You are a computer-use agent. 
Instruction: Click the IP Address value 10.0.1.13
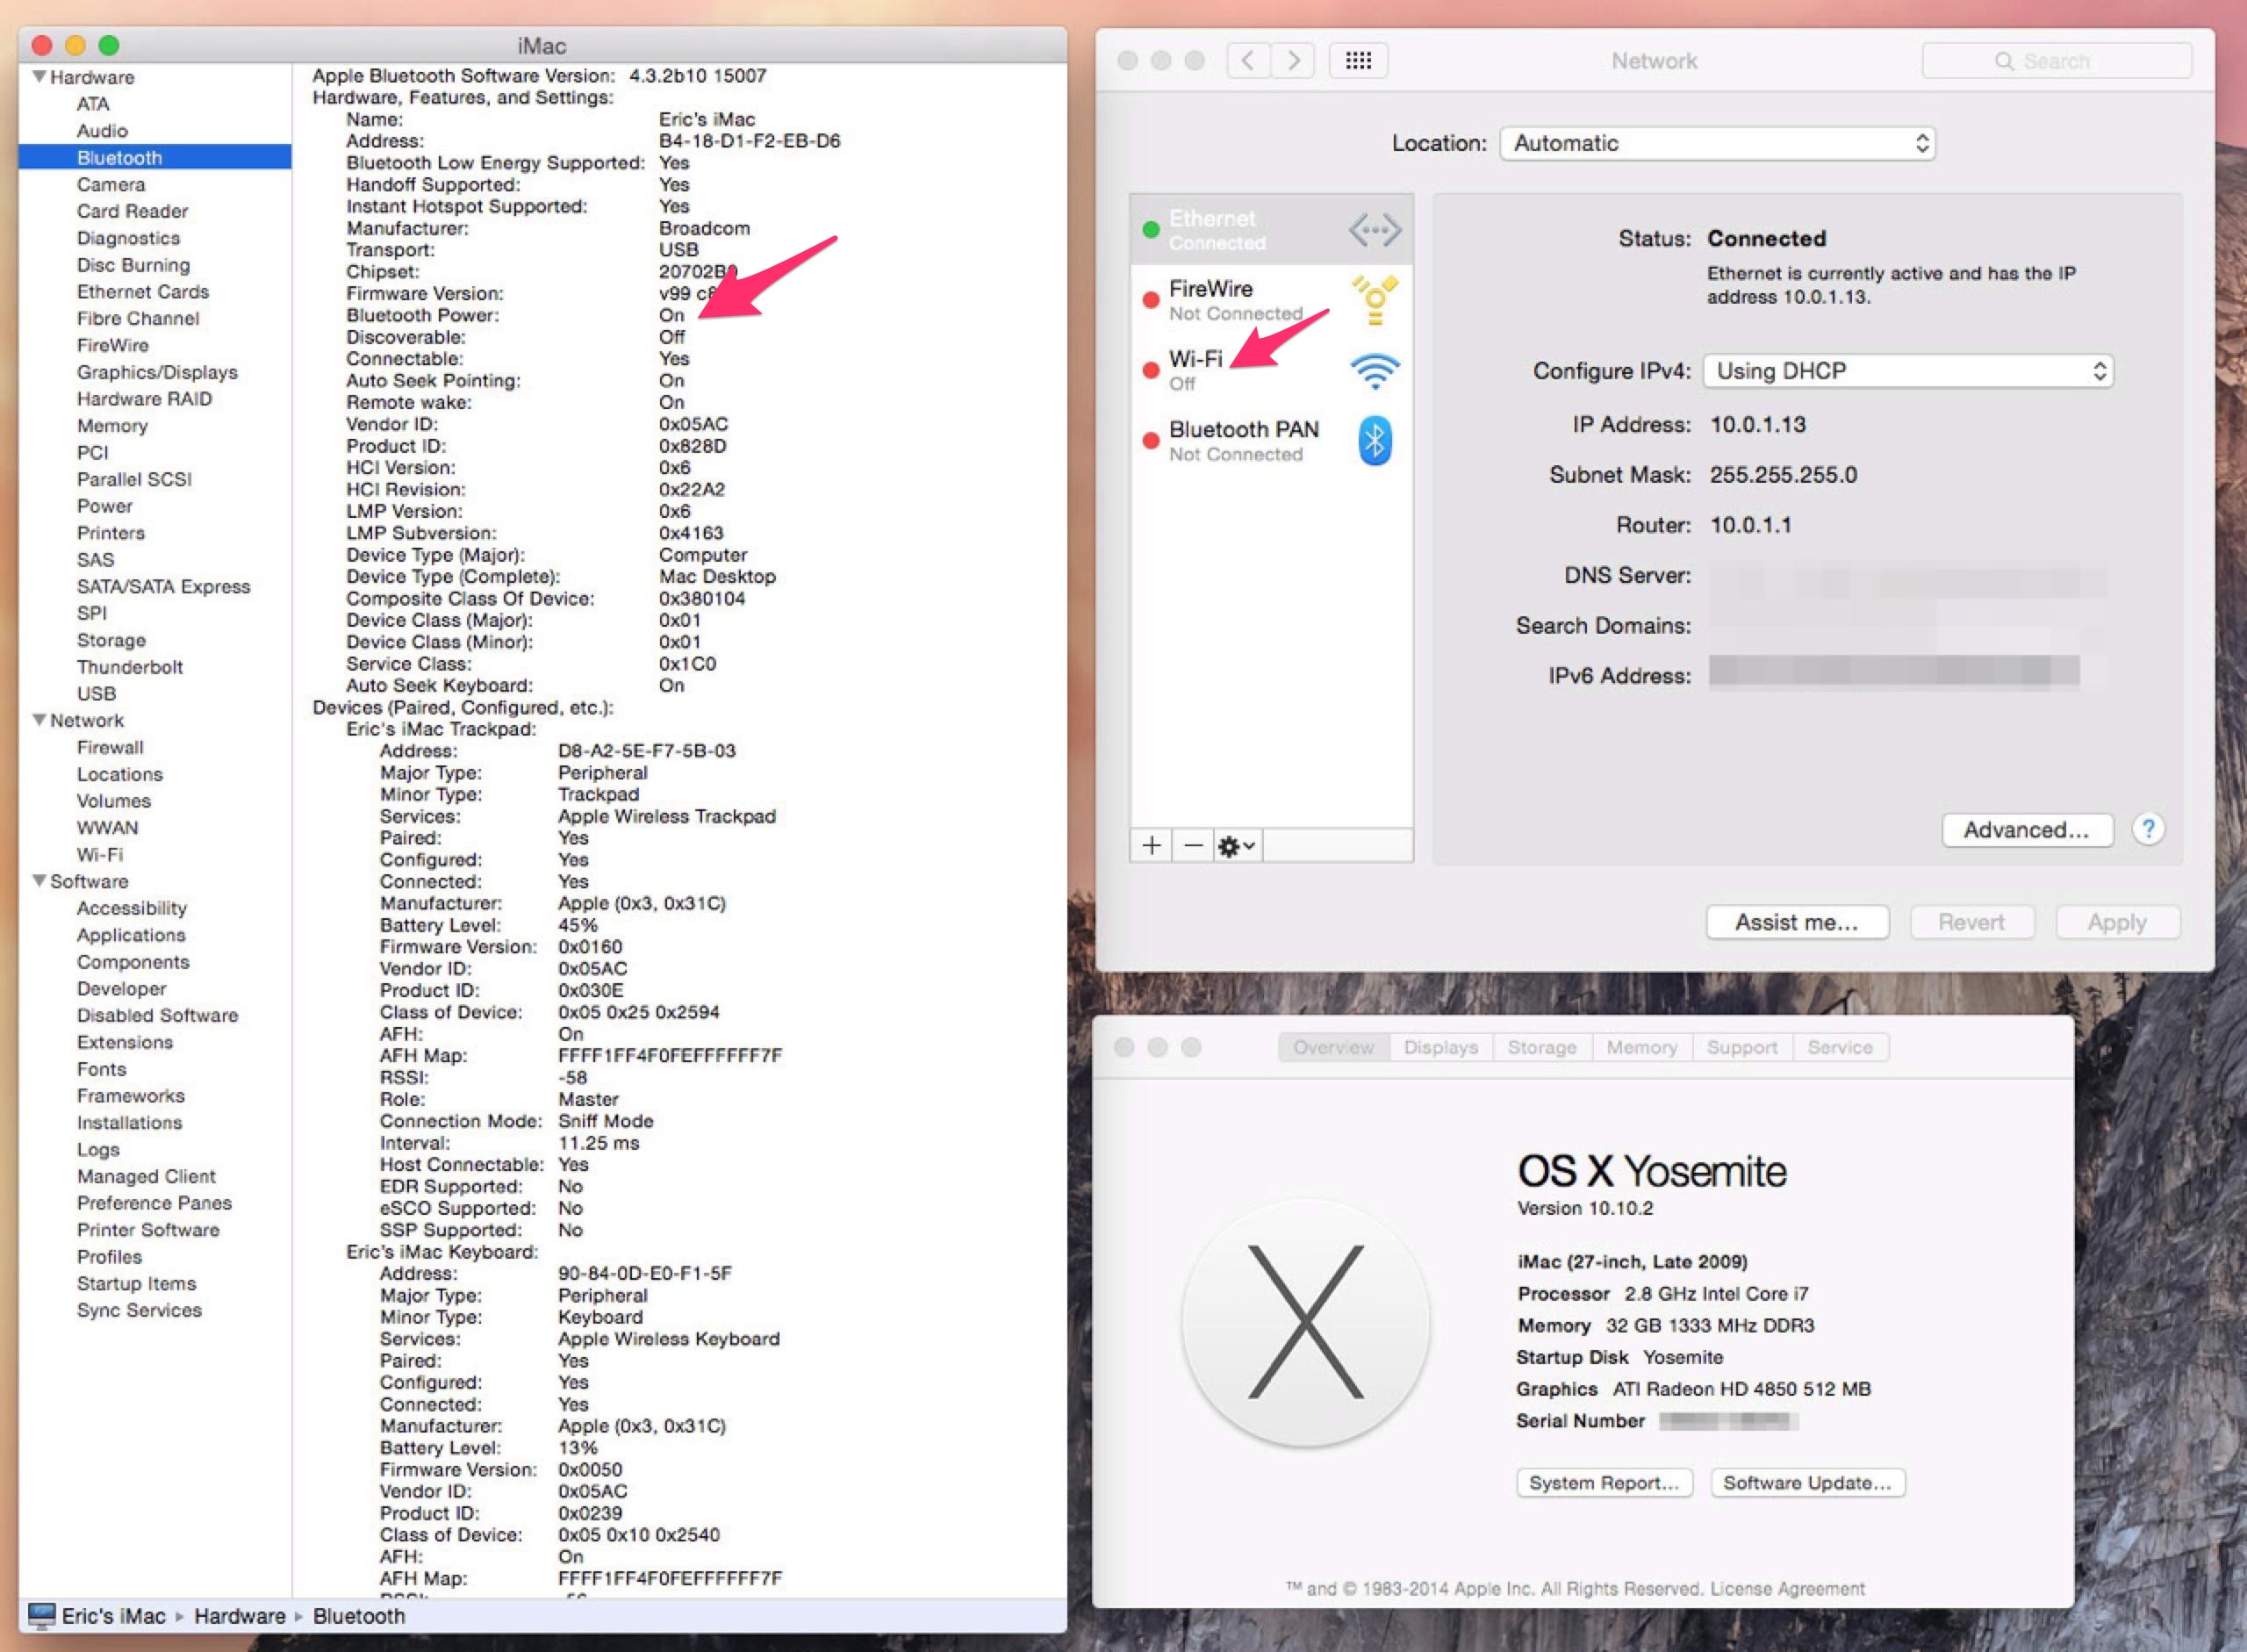(x=1757, y=424)
